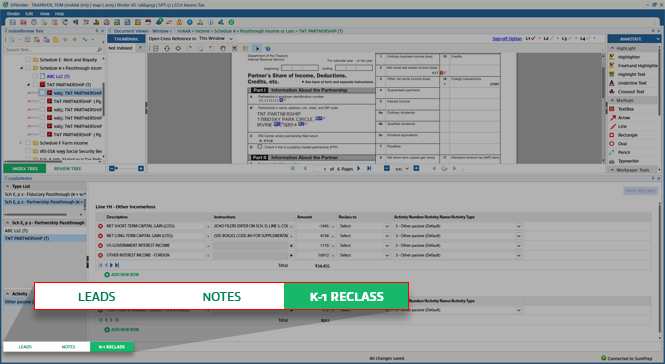This screenshot has width=665, height=364.
Task: Select the Freehand Highlighter tool
Action: [x=634, y=66]
